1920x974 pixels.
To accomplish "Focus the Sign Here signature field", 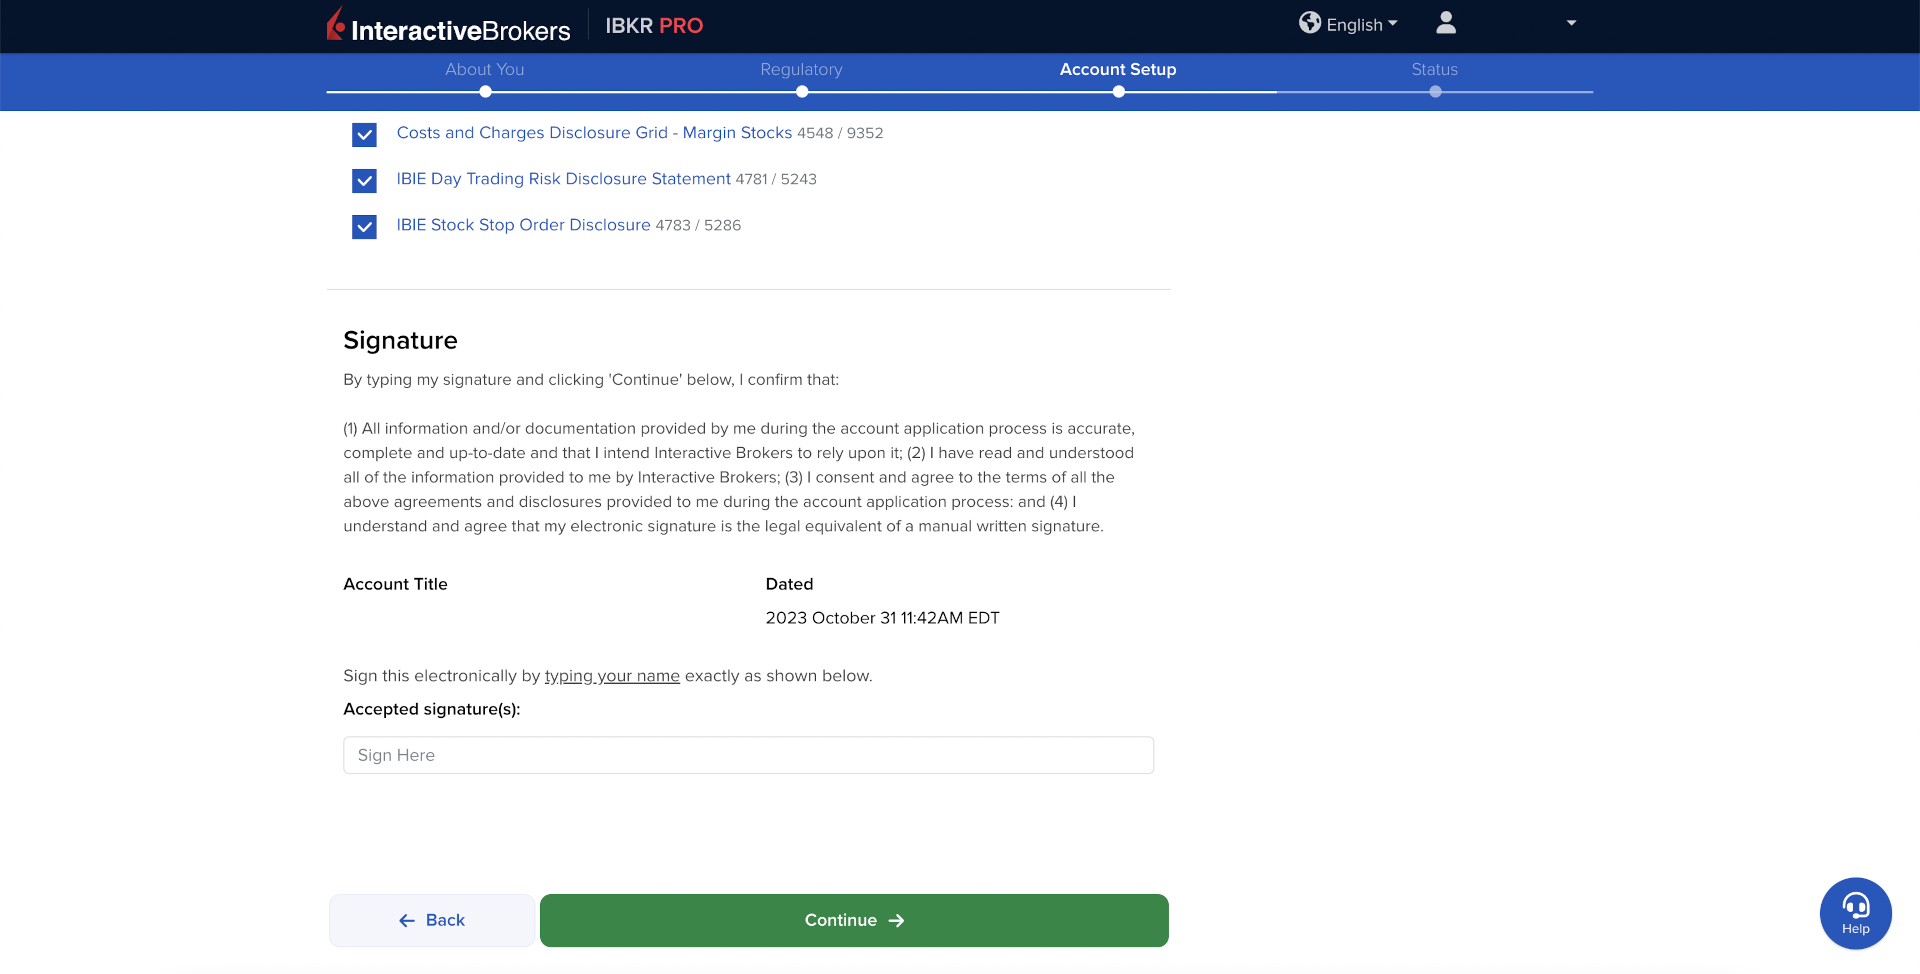I will tap(748, 755).
